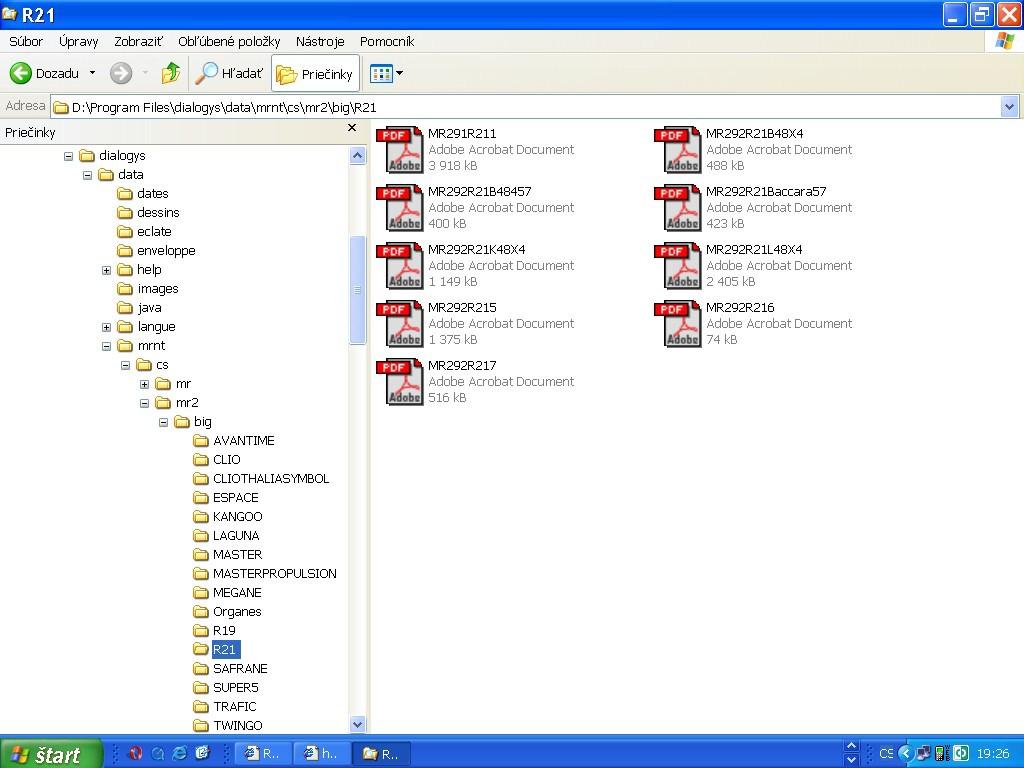Open the Views icon in toolbar

[x=381, y=74]
